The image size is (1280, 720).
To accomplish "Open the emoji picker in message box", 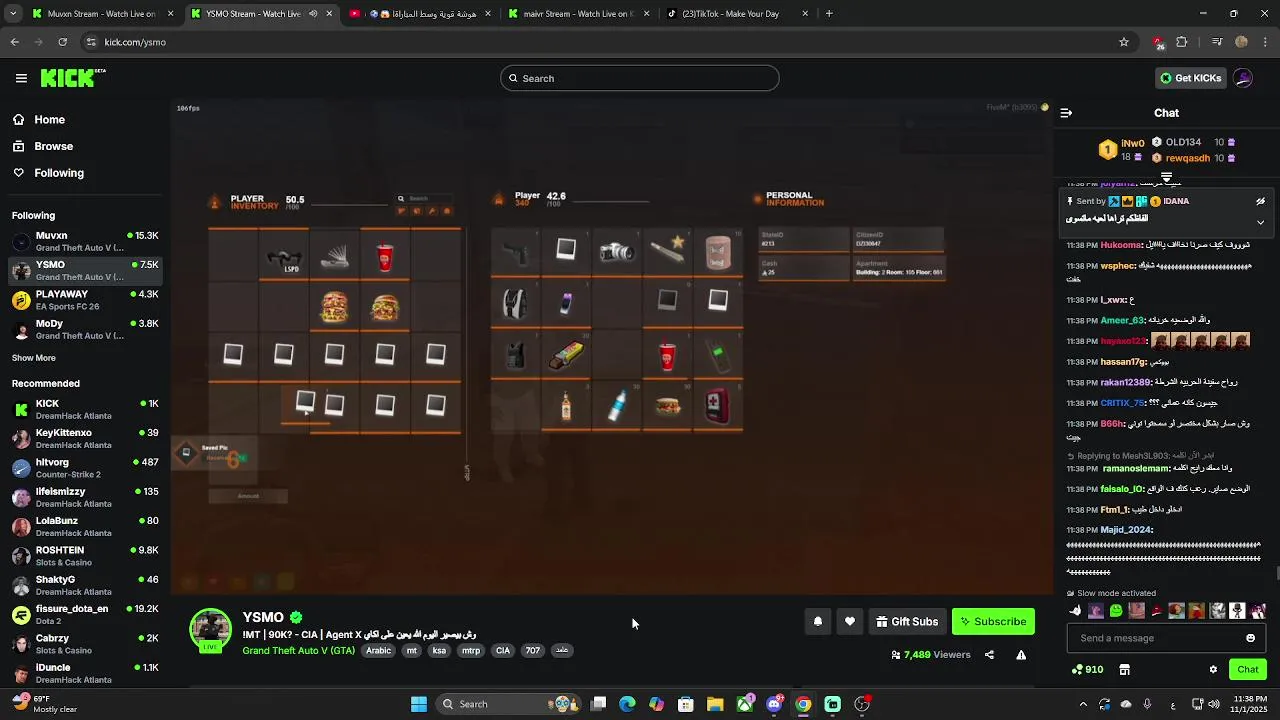I will pos(1250,638).
